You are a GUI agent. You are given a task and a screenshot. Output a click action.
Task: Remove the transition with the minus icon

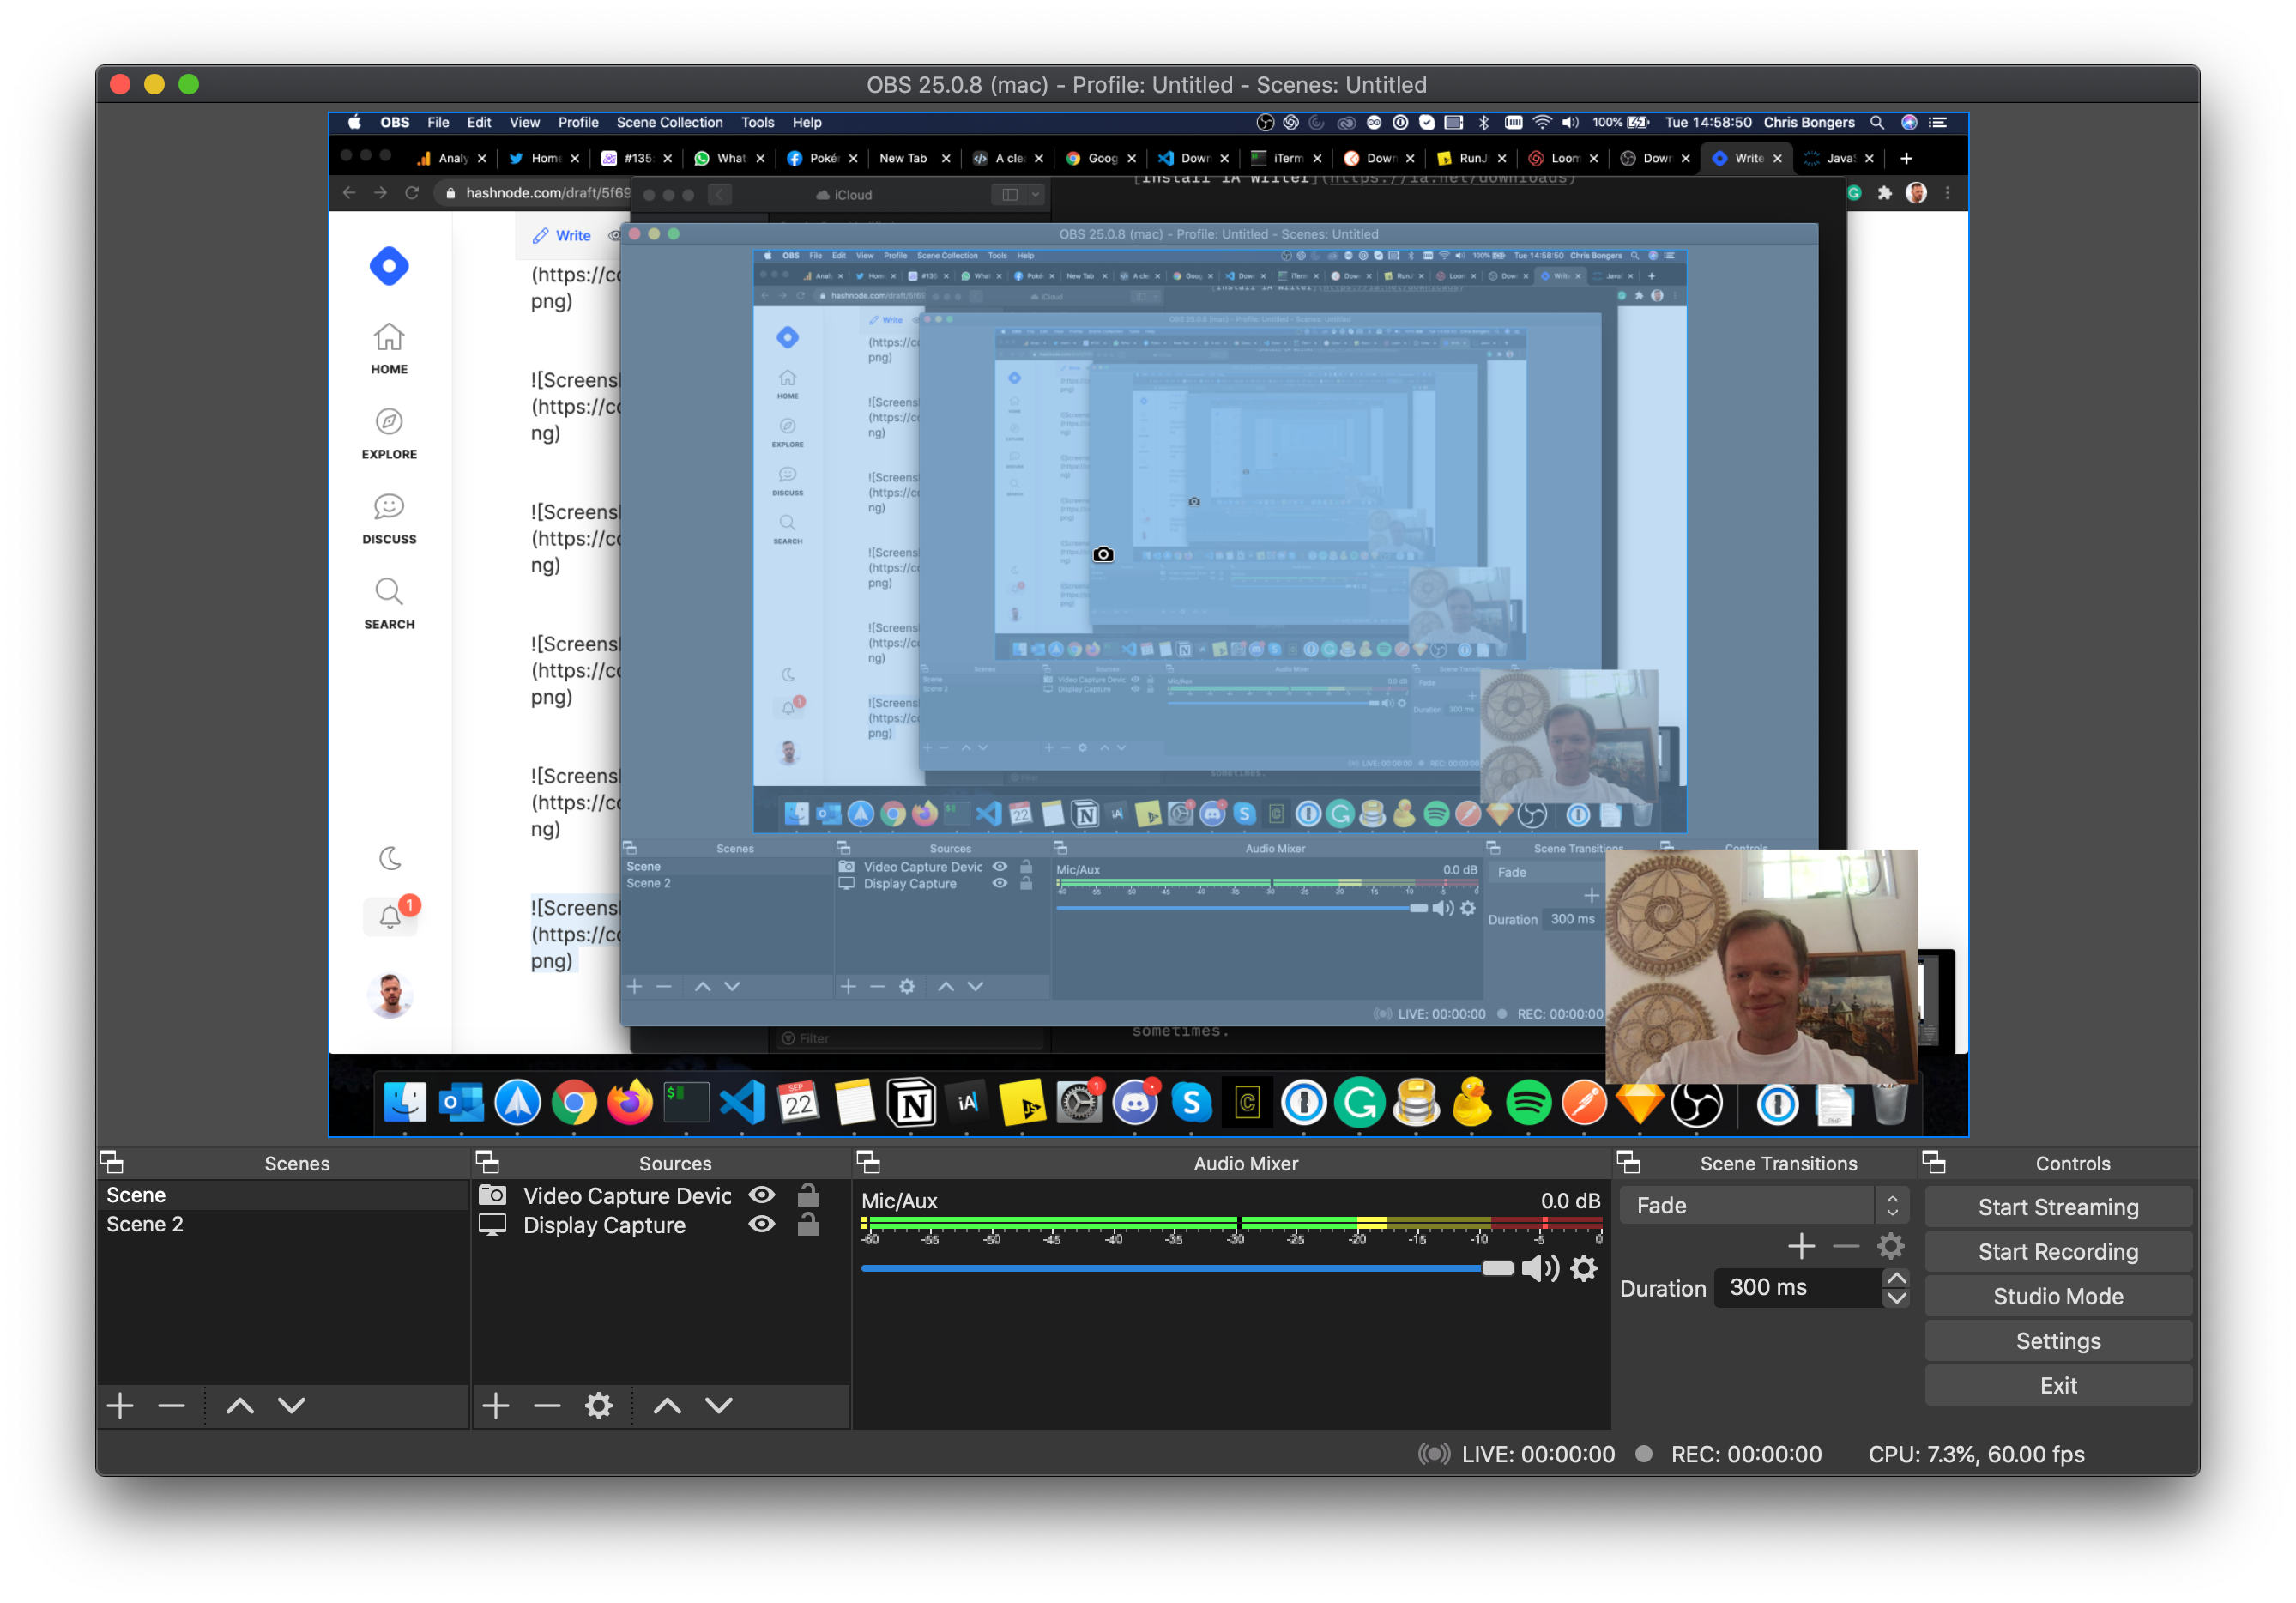[1846, 1246]
